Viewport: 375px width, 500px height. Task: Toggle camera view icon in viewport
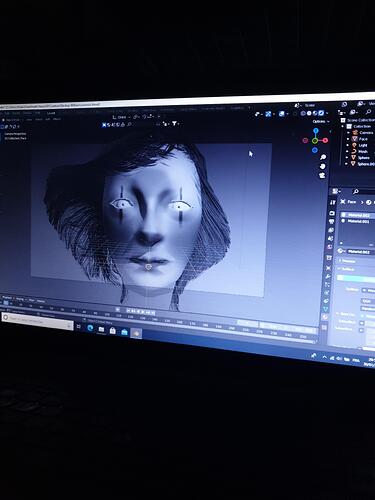click(x=322, y=175)
